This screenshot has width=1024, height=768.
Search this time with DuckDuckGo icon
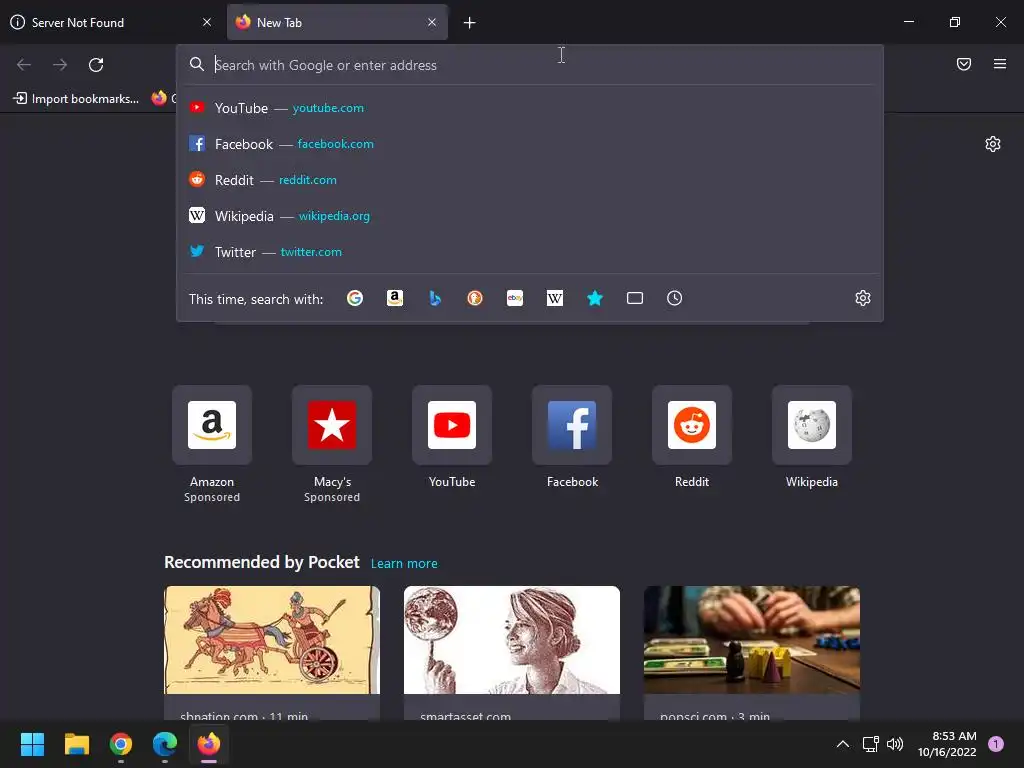[x=475, y=298]
